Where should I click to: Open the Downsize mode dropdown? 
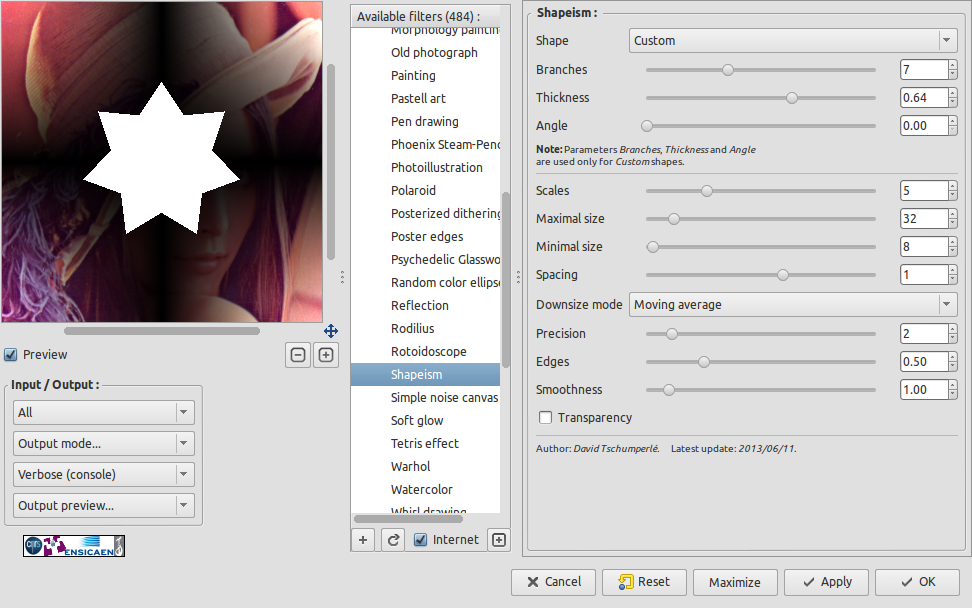pos(793,305)
